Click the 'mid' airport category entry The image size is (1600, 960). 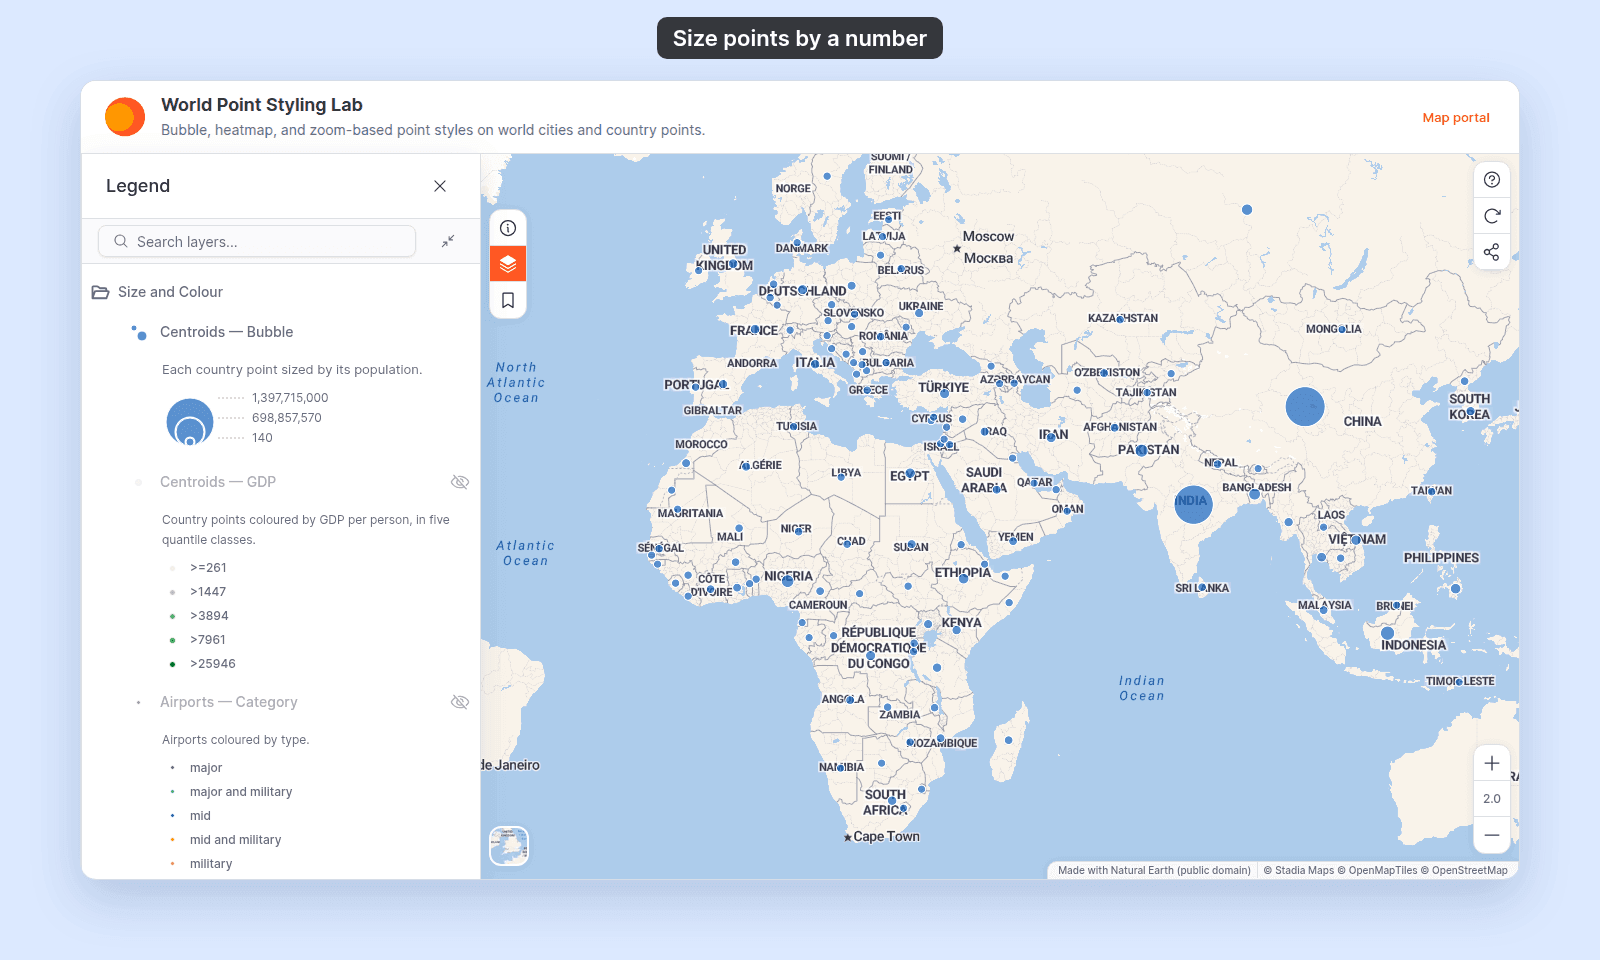200,816
